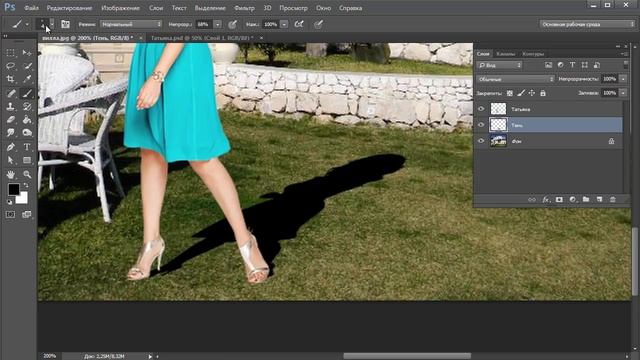This screenshot has height=360, width=640.
Task: Switch to the Каналы panel tab
Action: pos(506,53)
